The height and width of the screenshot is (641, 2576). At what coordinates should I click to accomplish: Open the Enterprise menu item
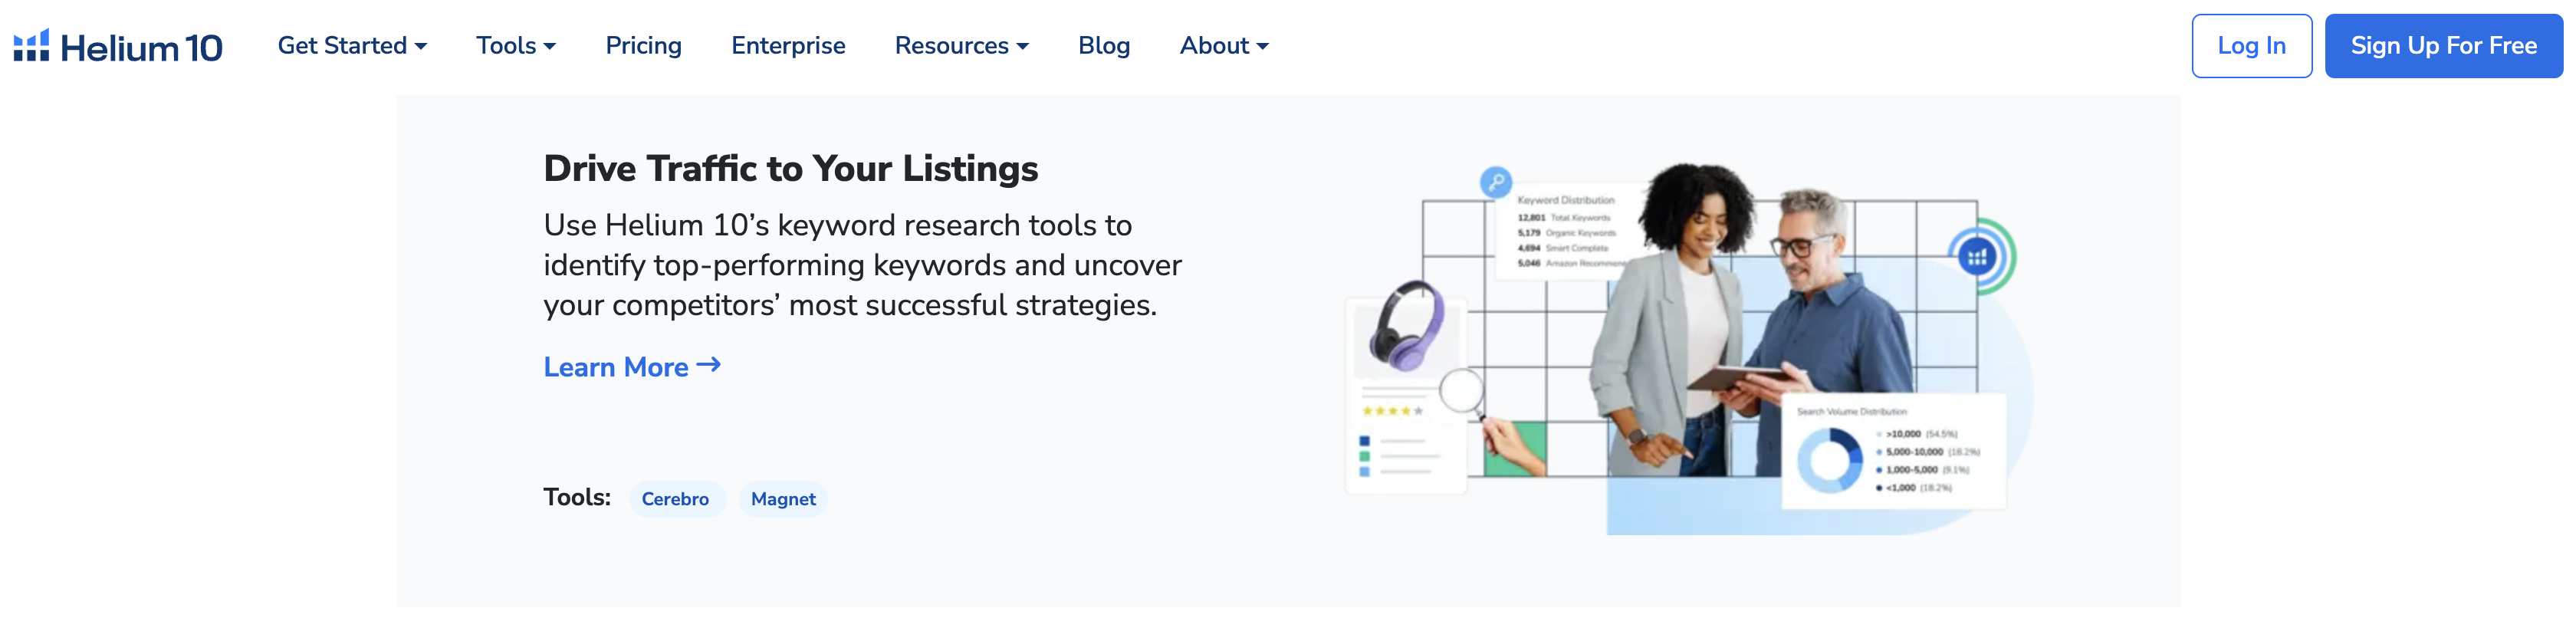coord(788,46)
